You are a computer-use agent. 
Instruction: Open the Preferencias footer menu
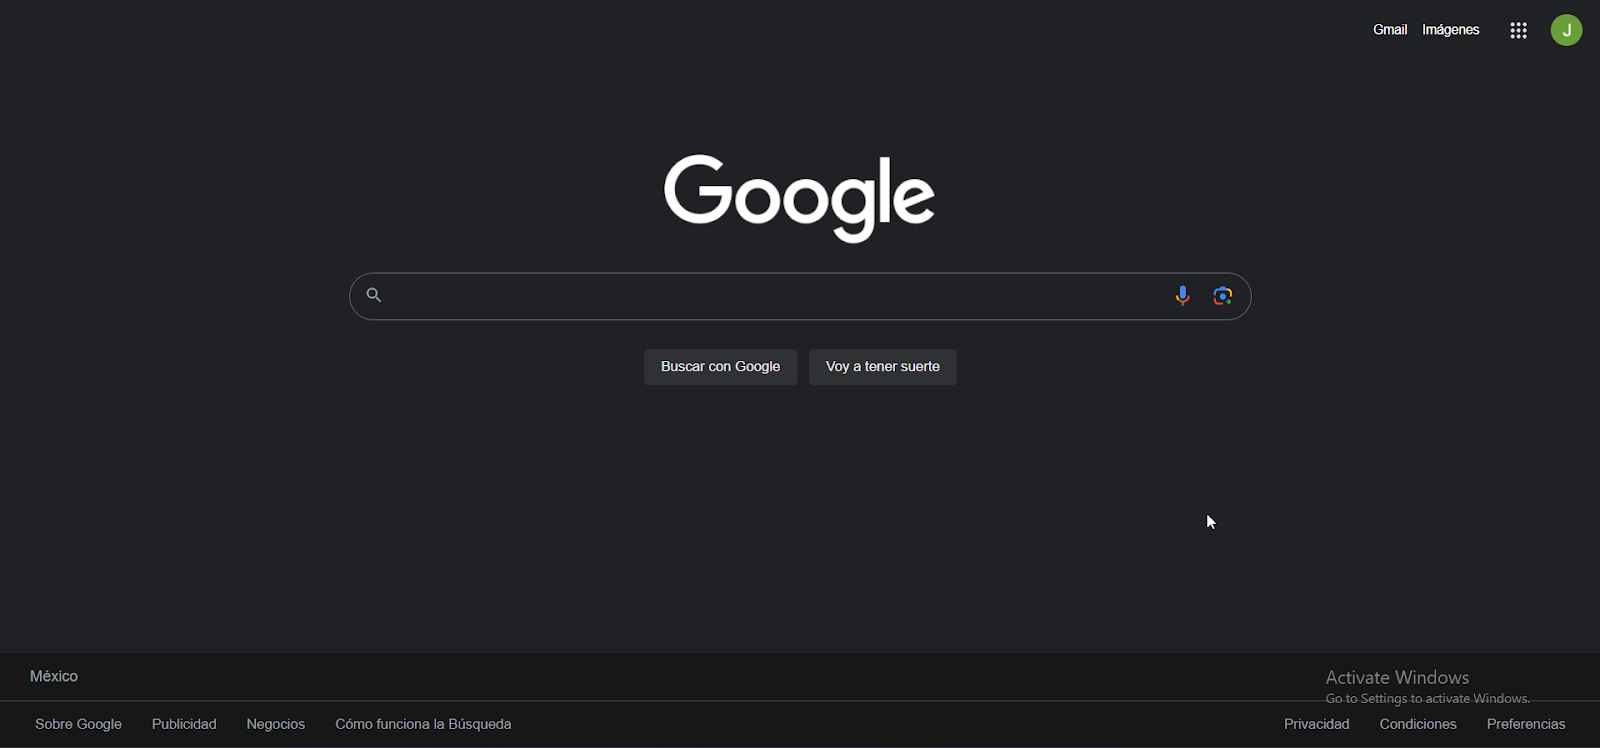tap(1526, 724)
